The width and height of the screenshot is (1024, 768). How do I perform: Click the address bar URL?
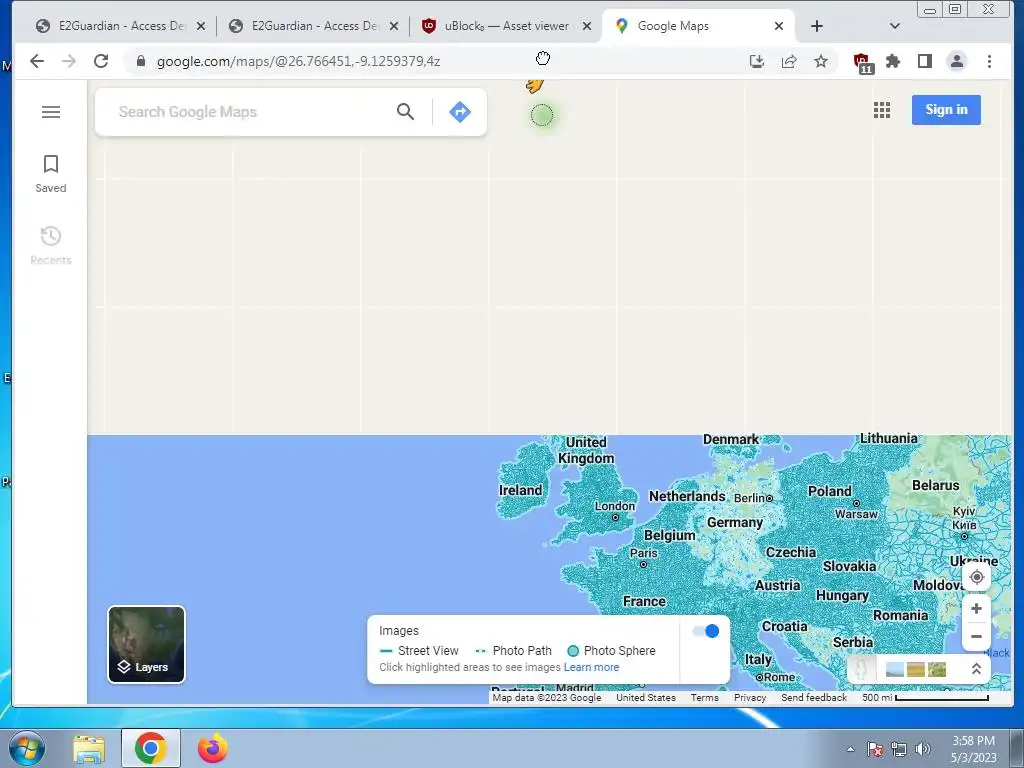coord(298,61)
